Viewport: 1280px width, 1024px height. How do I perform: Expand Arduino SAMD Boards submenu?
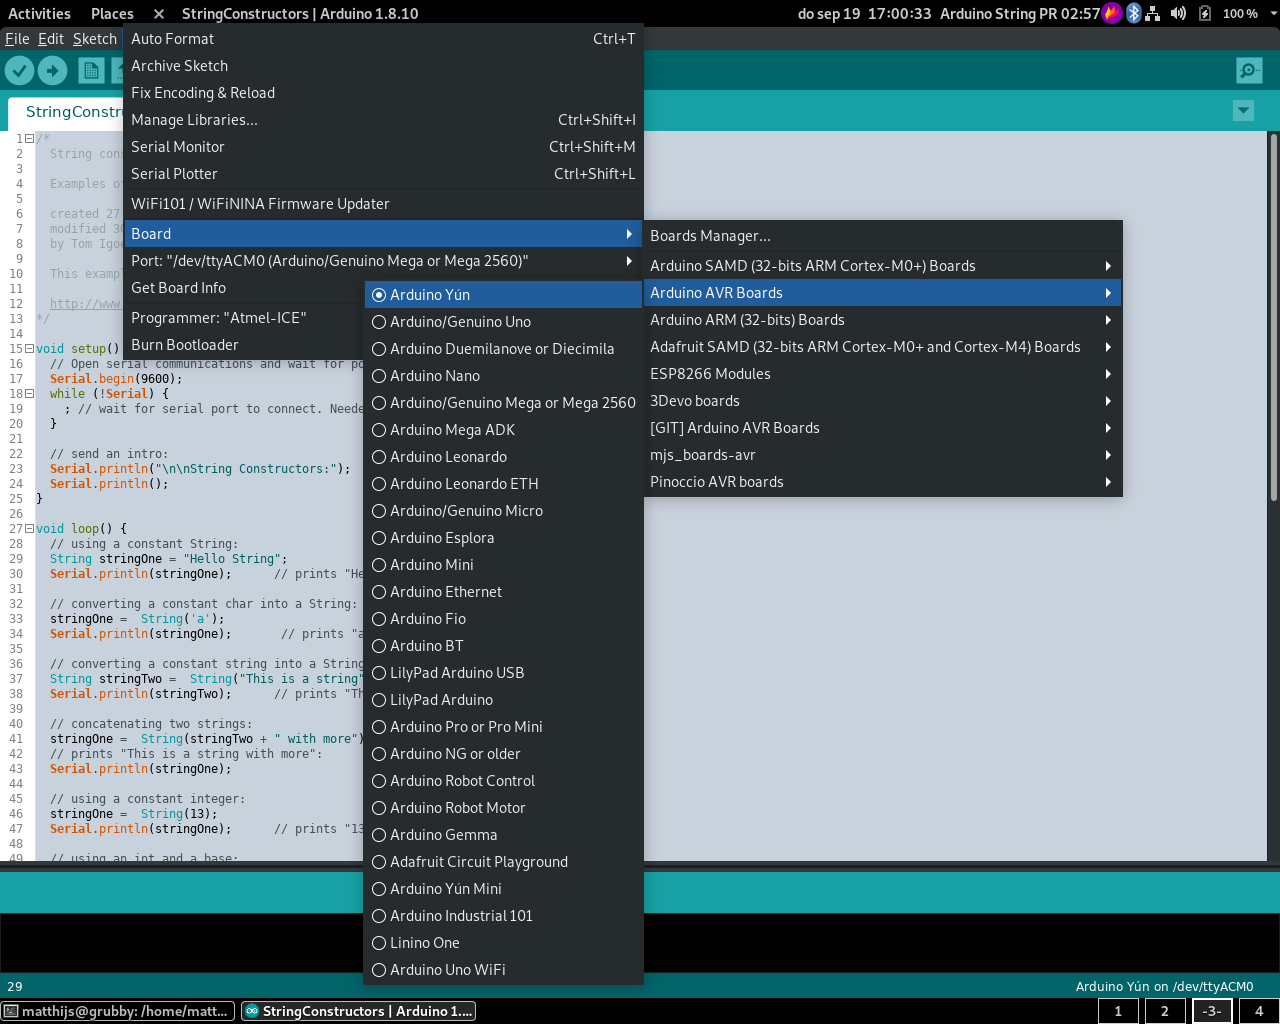(x=883, y=266)
